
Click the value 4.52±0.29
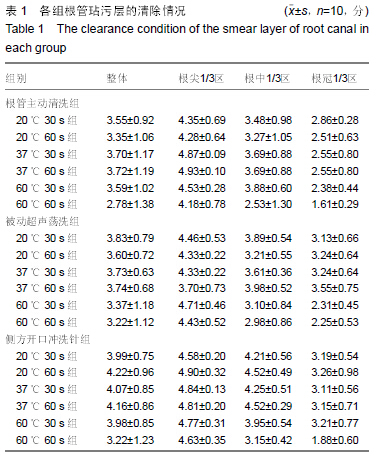[268, 406]
